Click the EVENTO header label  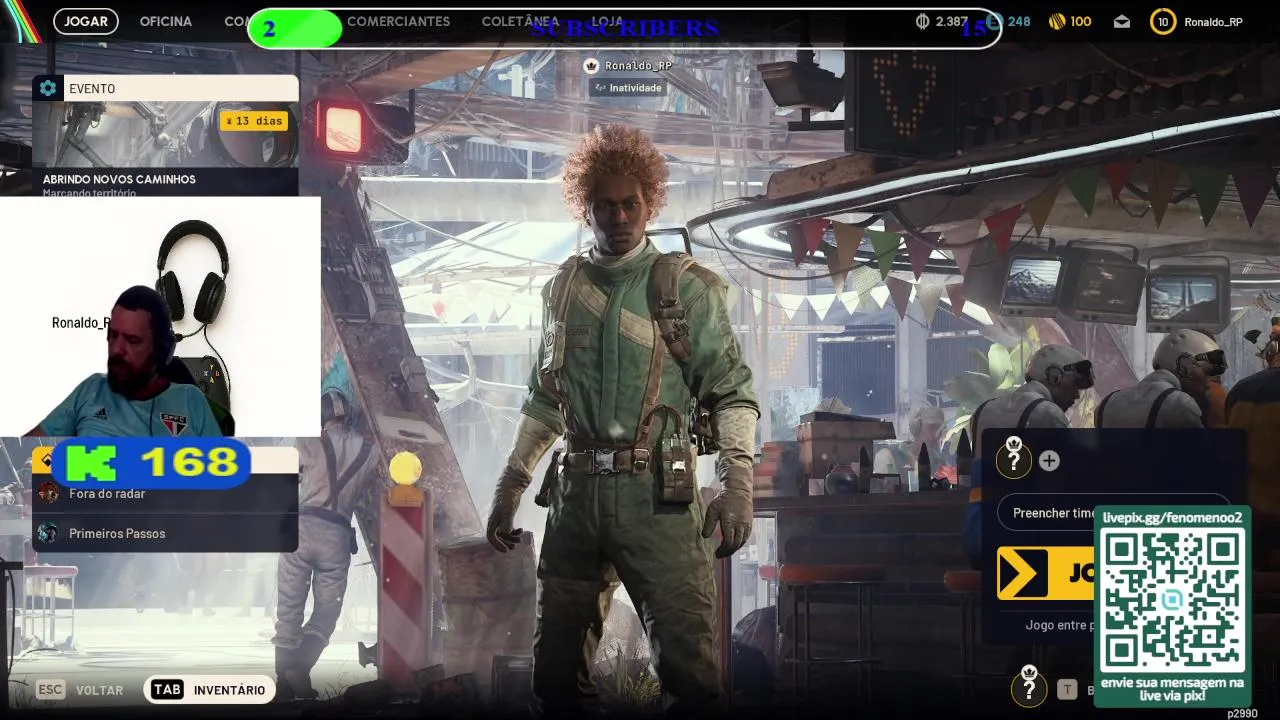[x=92, y=89]
